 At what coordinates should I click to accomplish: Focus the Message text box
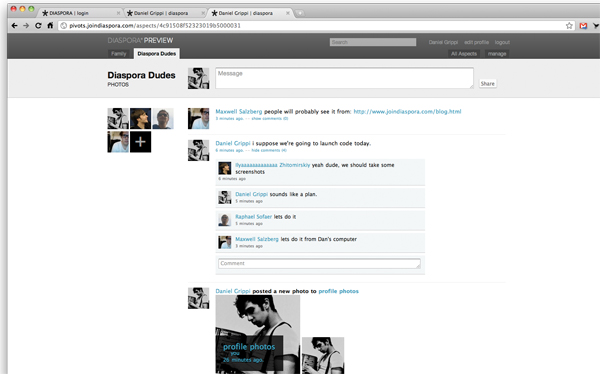pyautogui.click(x=344, y=78)
